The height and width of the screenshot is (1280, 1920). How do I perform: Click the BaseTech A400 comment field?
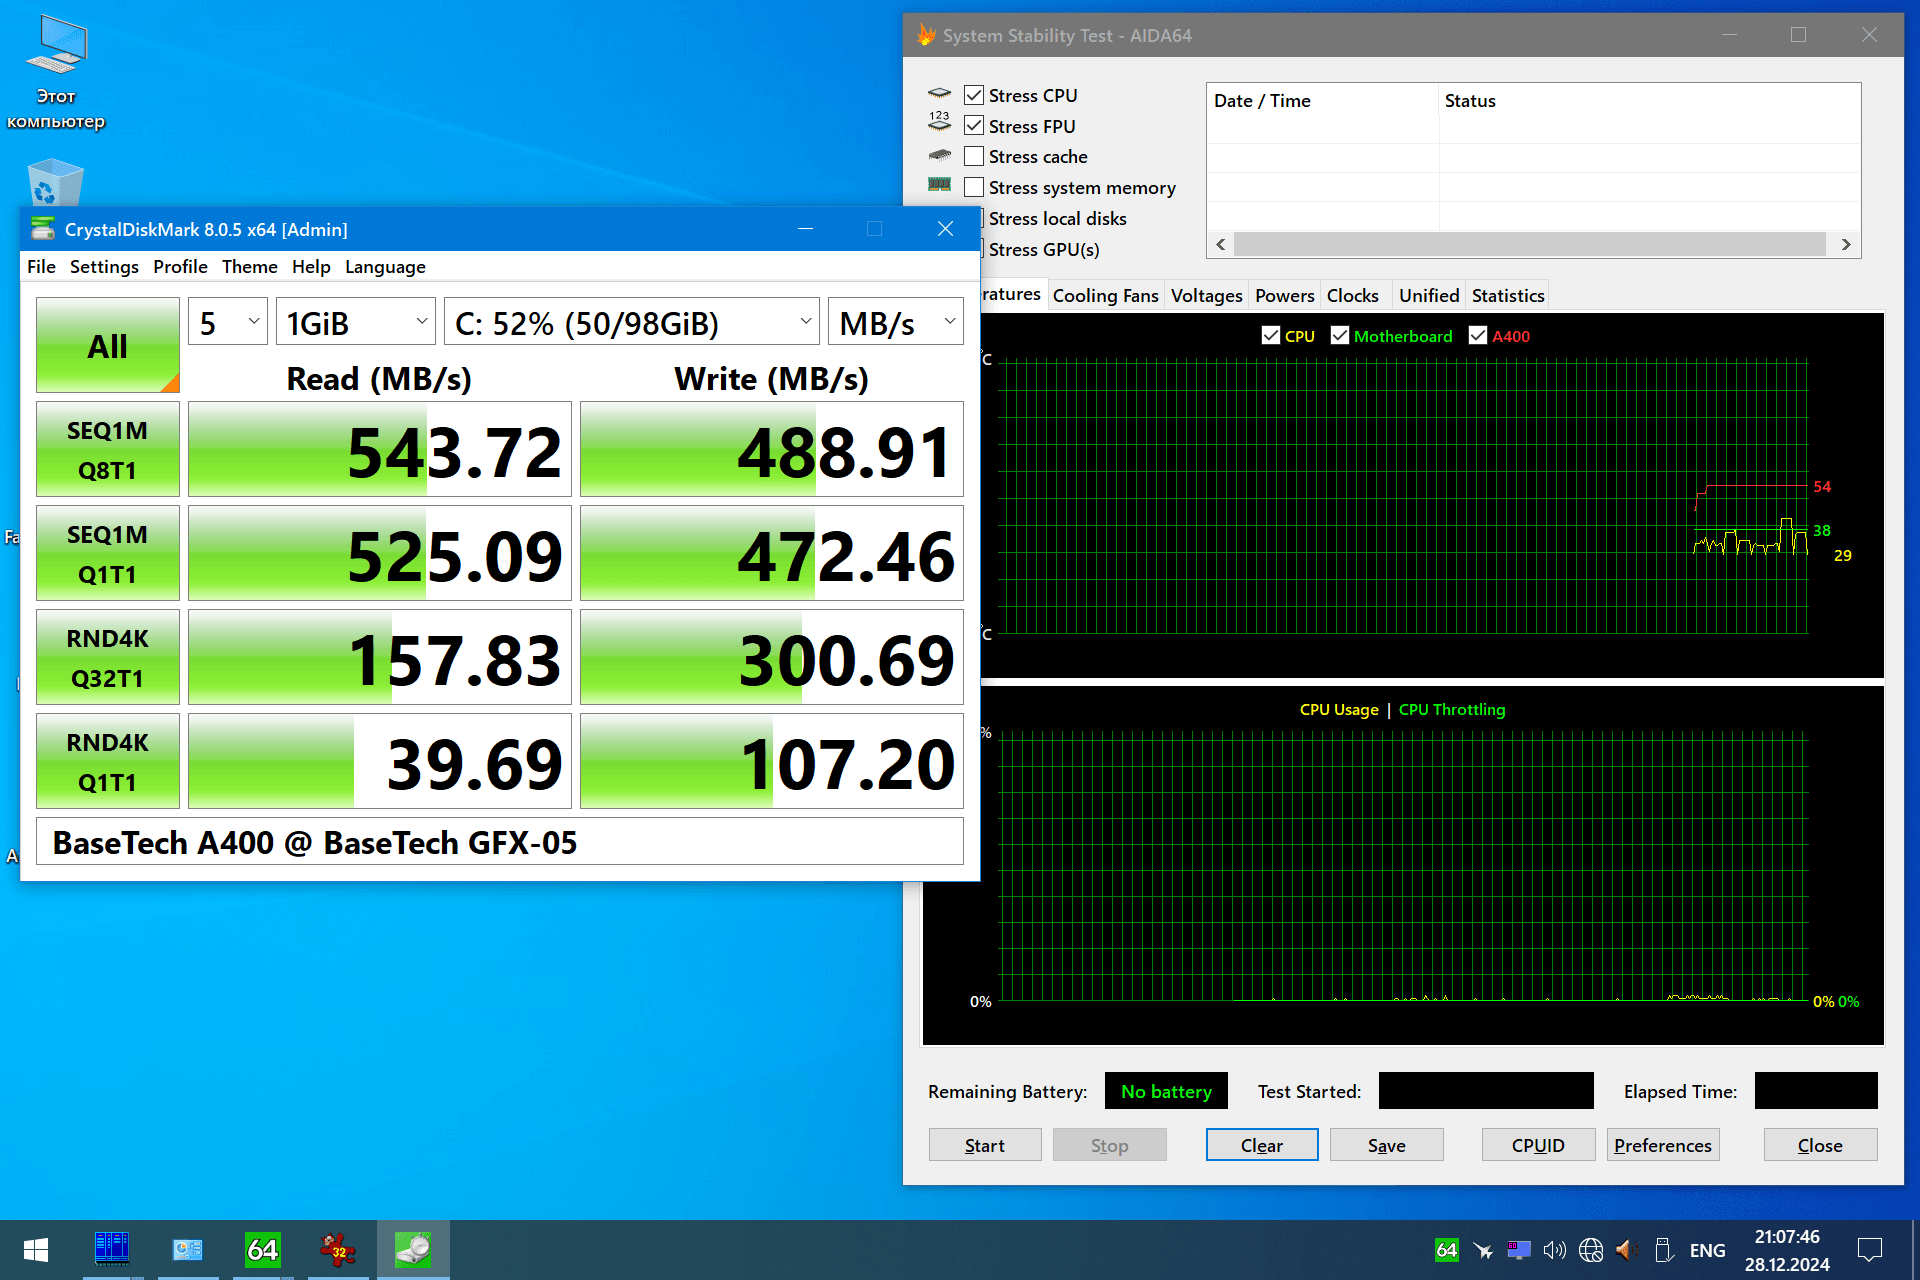coord(500,842)
